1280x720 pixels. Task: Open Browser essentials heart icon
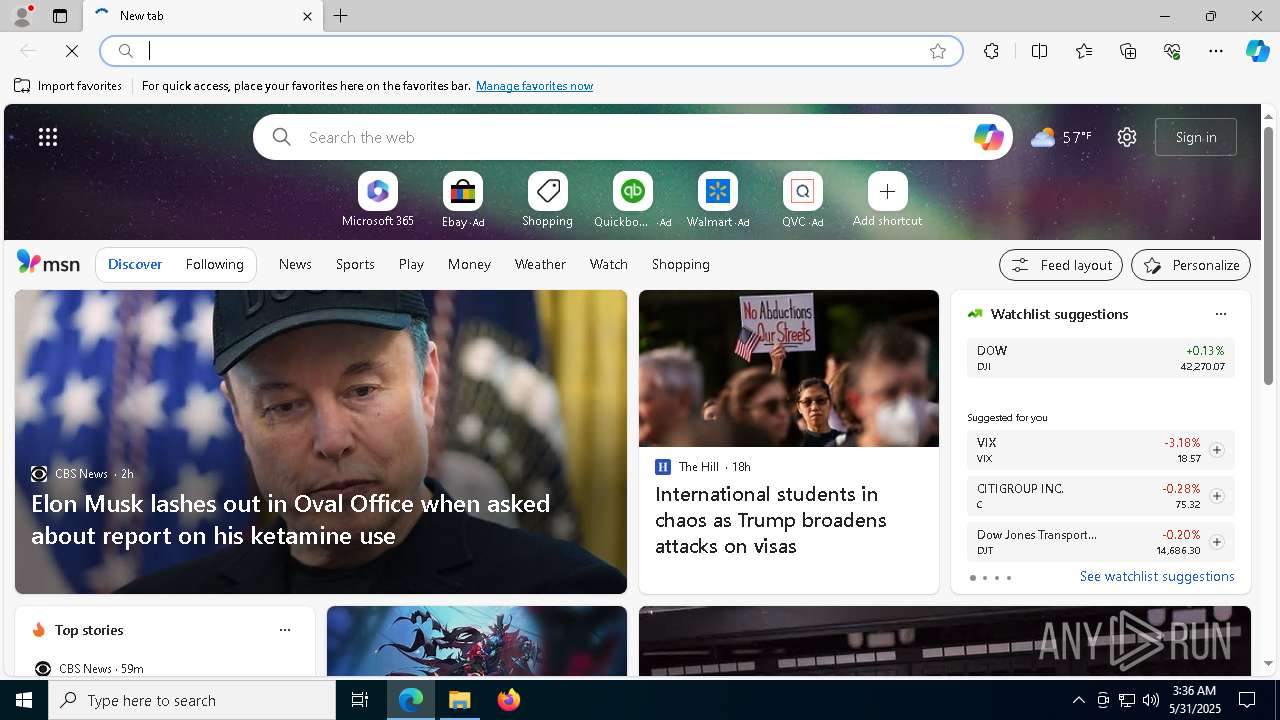click(1172, 51)
